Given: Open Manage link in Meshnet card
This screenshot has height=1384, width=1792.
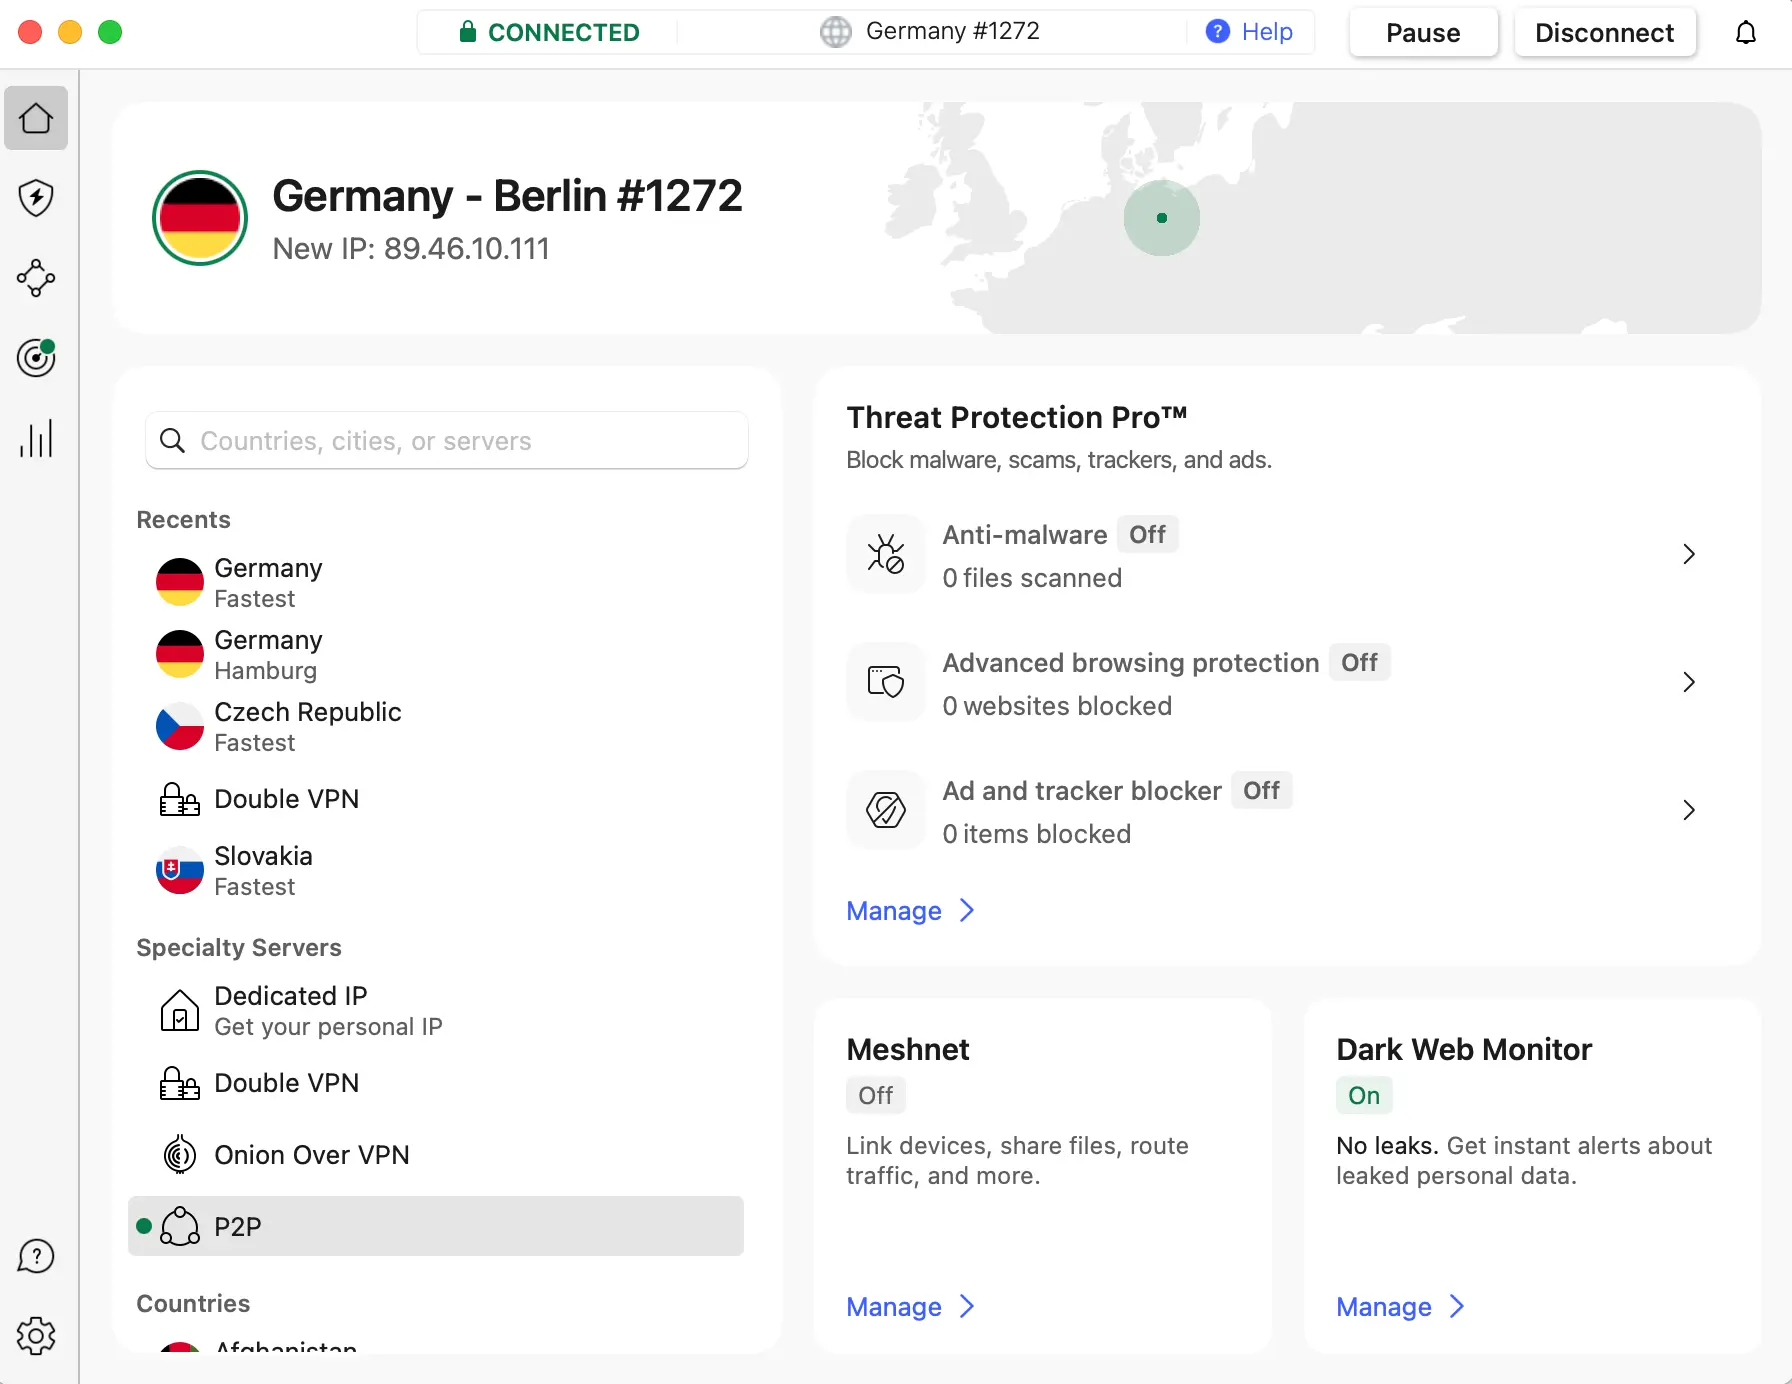Looking at the screenshot, I should pos(894,1307).
